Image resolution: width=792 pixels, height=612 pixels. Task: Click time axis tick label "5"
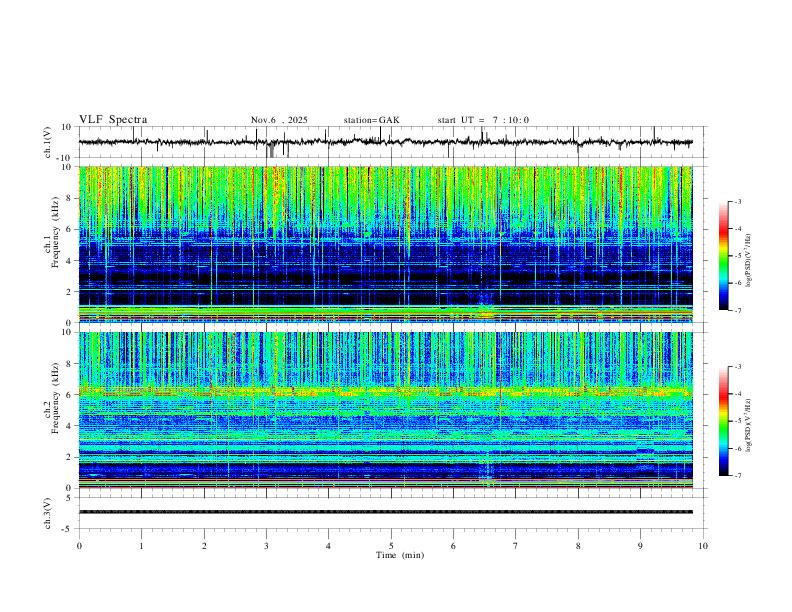(391, 546)
